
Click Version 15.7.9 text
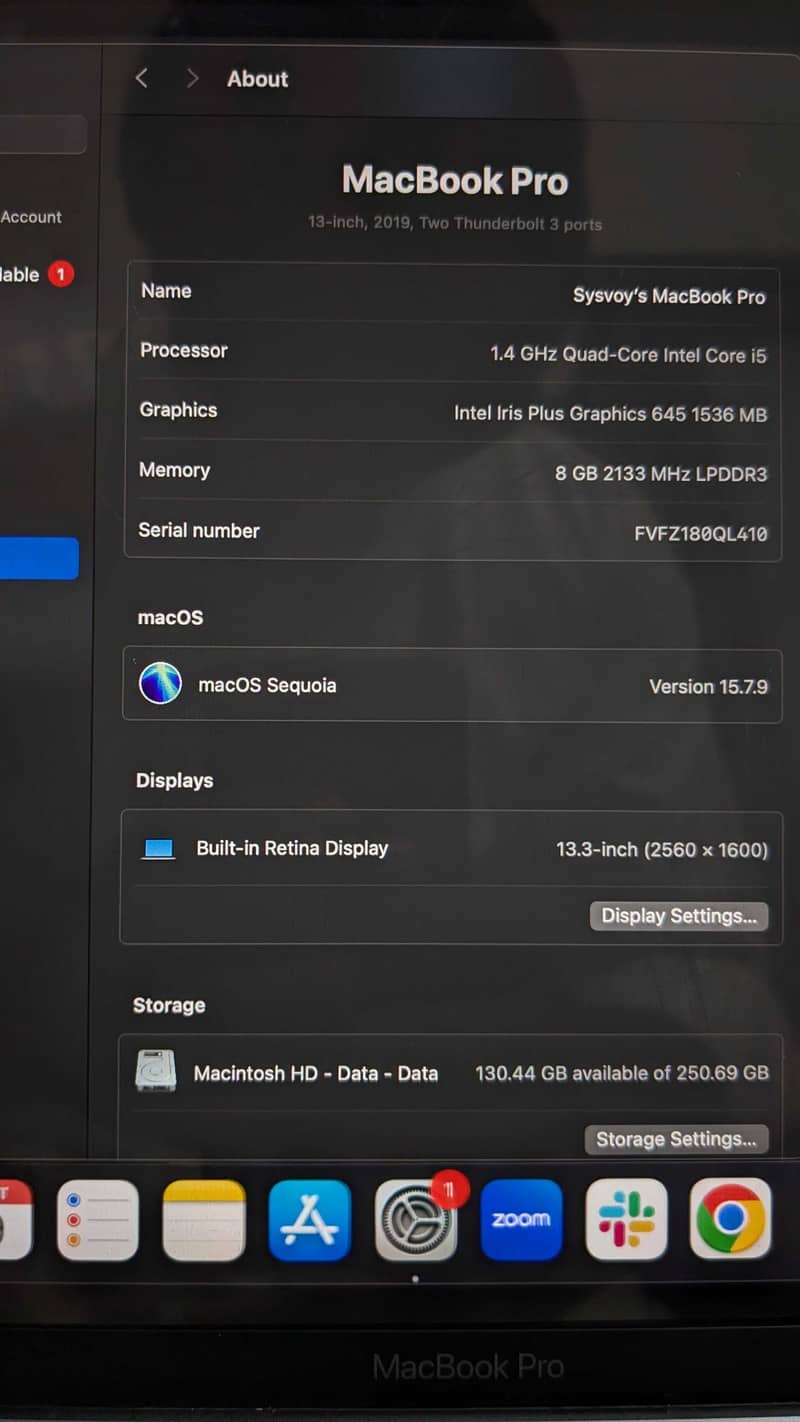pyautogui.click(x=709, y=687)
